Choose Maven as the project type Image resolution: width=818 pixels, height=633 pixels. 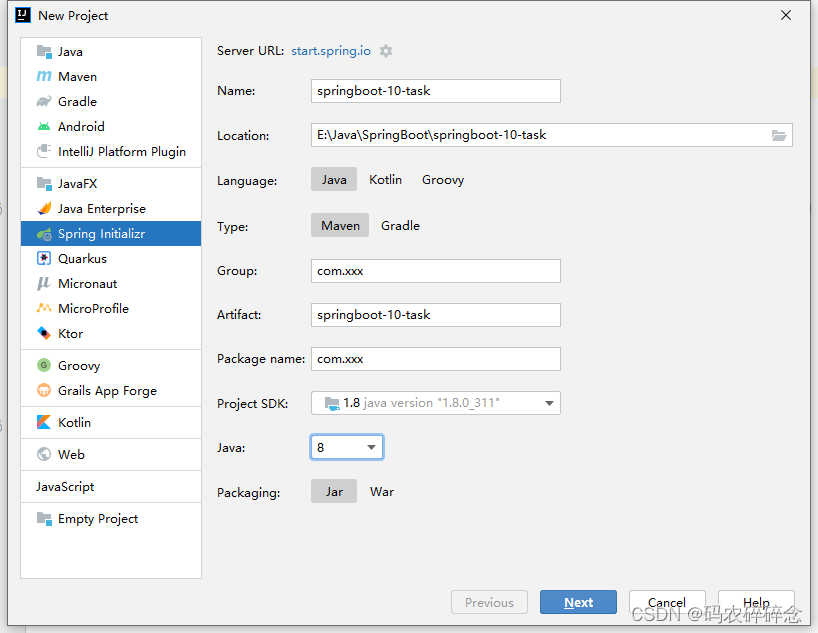[x=340, y=225]
